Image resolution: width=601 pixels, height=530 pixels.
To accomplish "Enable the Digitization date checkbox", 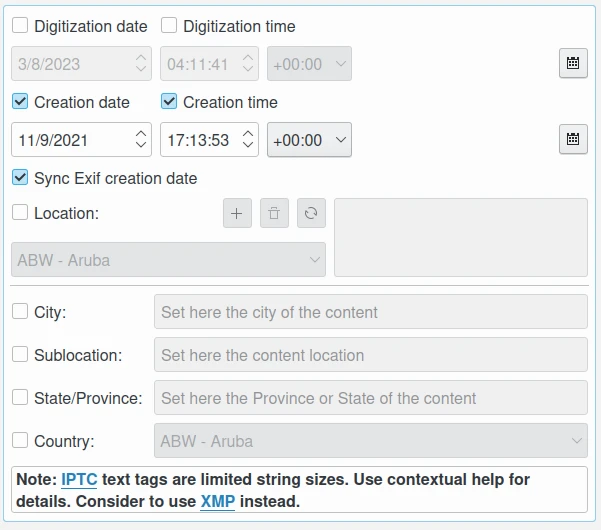I will [20, 26].
